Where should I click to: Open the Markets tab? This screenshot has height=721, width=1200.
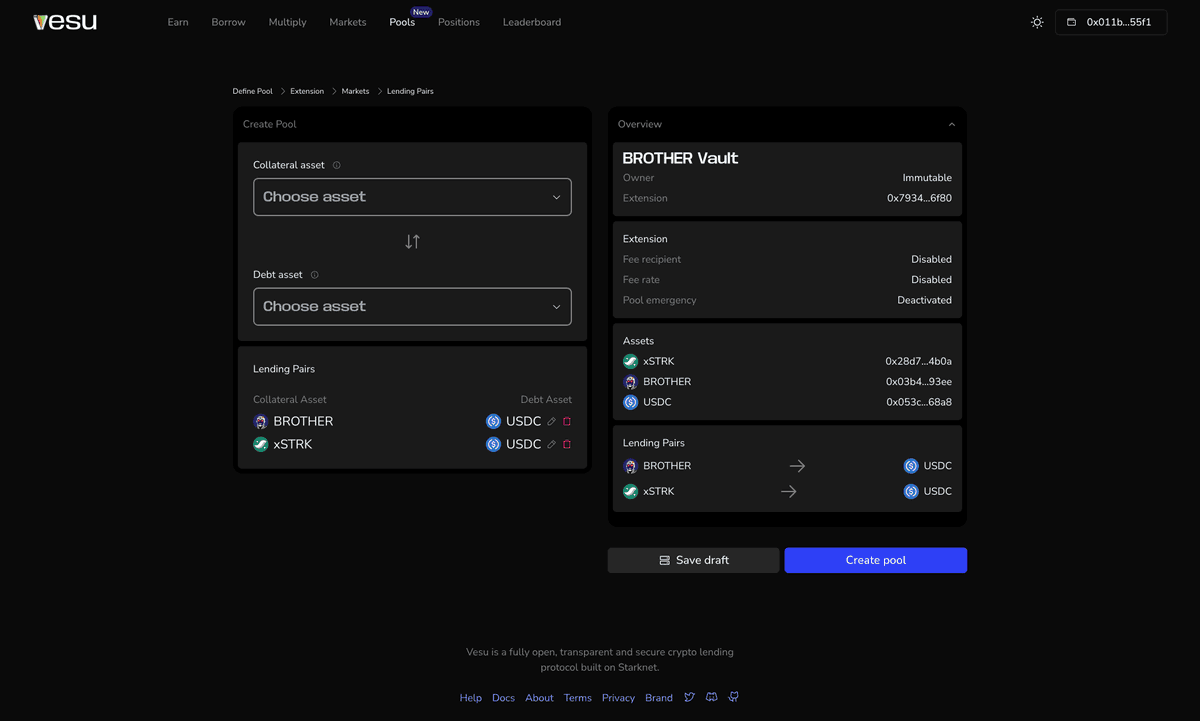(x=348, y=22)
